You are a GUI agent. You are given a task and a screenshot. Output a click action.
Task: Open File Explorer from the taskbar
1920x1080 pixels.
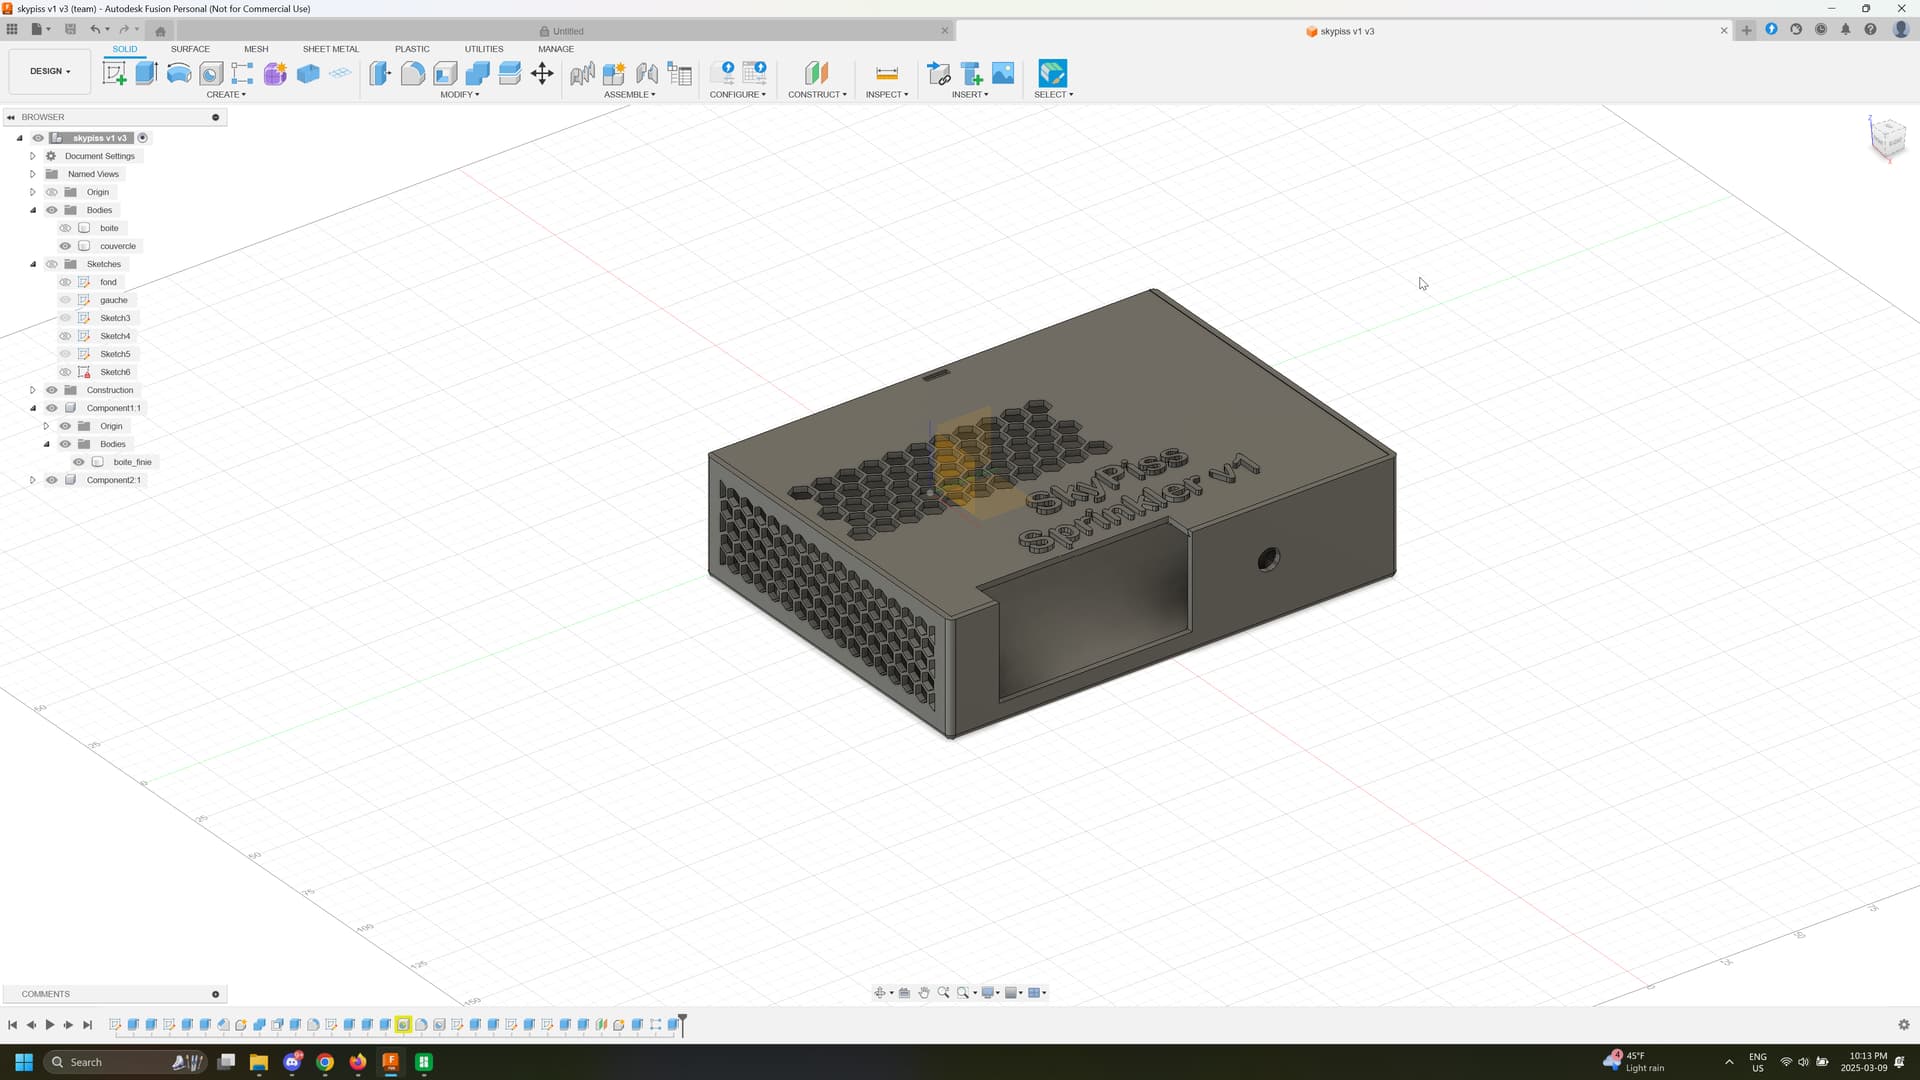259,1062
